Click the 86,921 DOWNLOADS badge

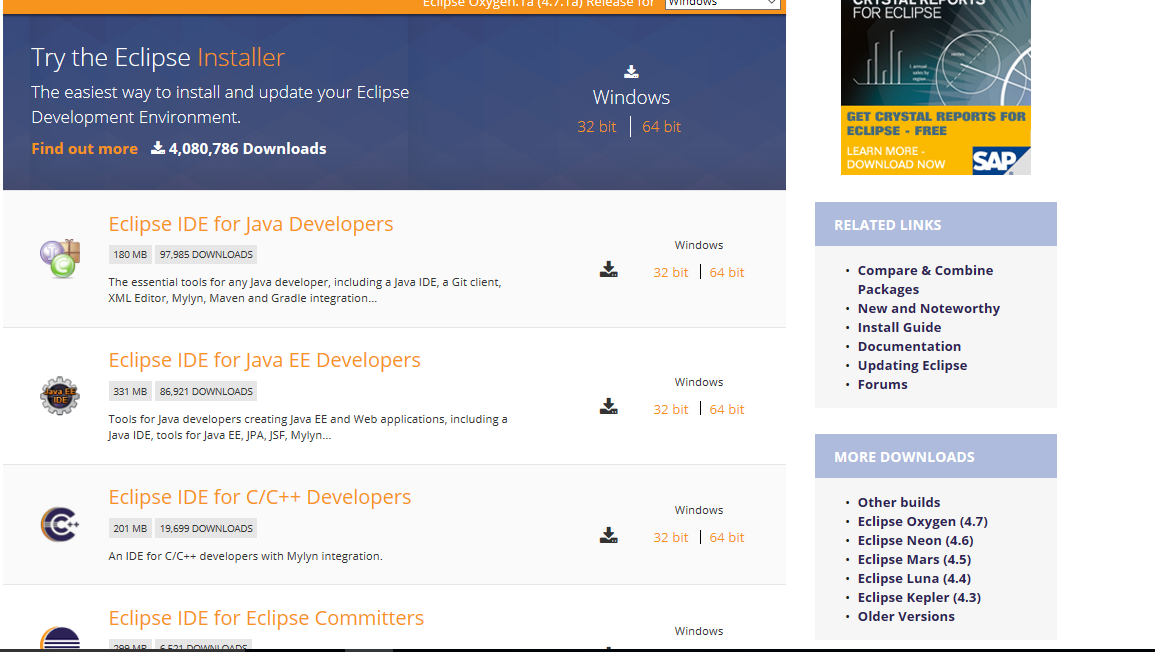(x=206, y=392)
